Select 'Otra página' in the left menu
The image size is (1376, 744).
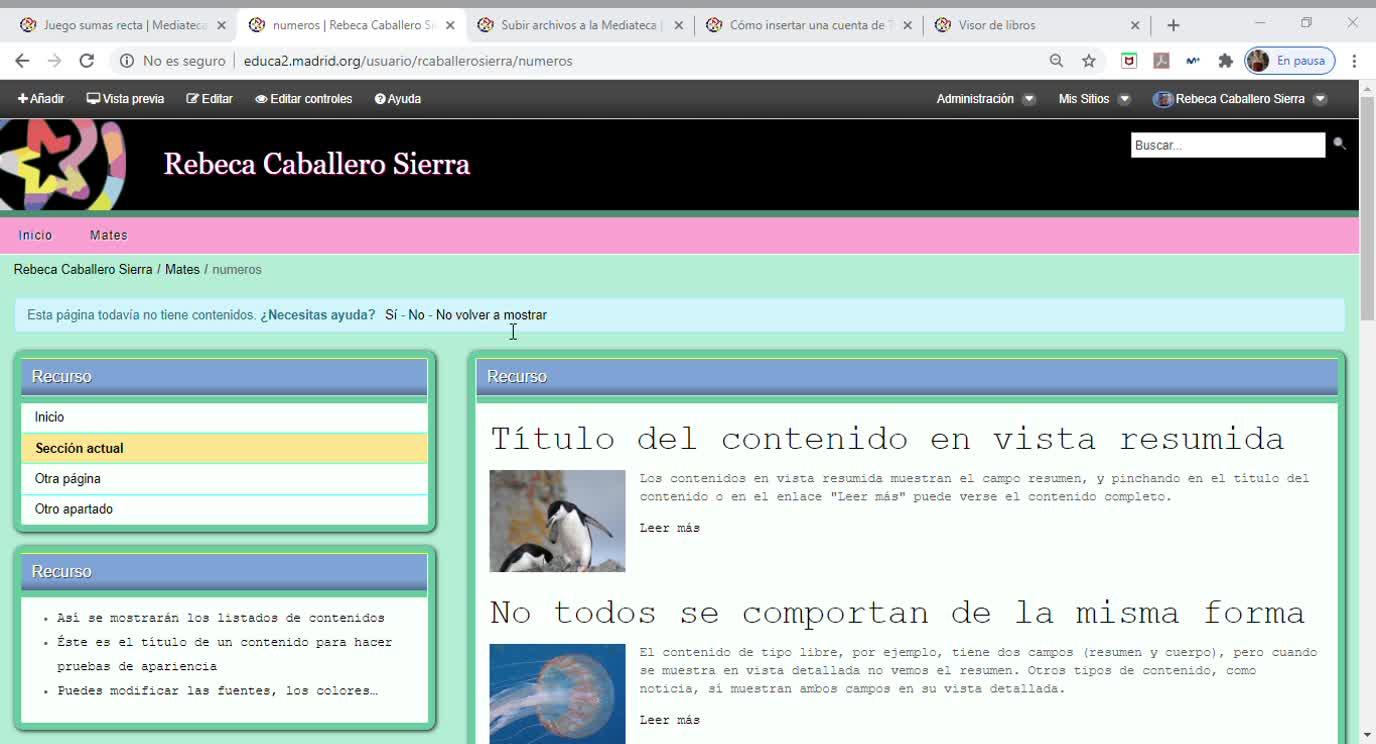pyautogui.click(x=224, y=479)
